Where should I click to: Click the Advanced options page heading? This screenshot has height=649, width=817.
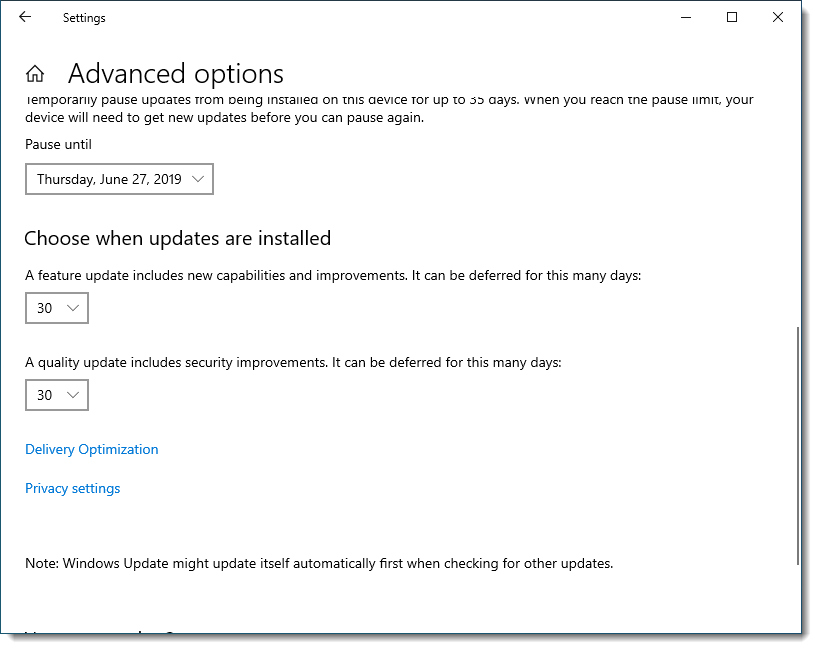pyautogui.click(x=176, y=74)
